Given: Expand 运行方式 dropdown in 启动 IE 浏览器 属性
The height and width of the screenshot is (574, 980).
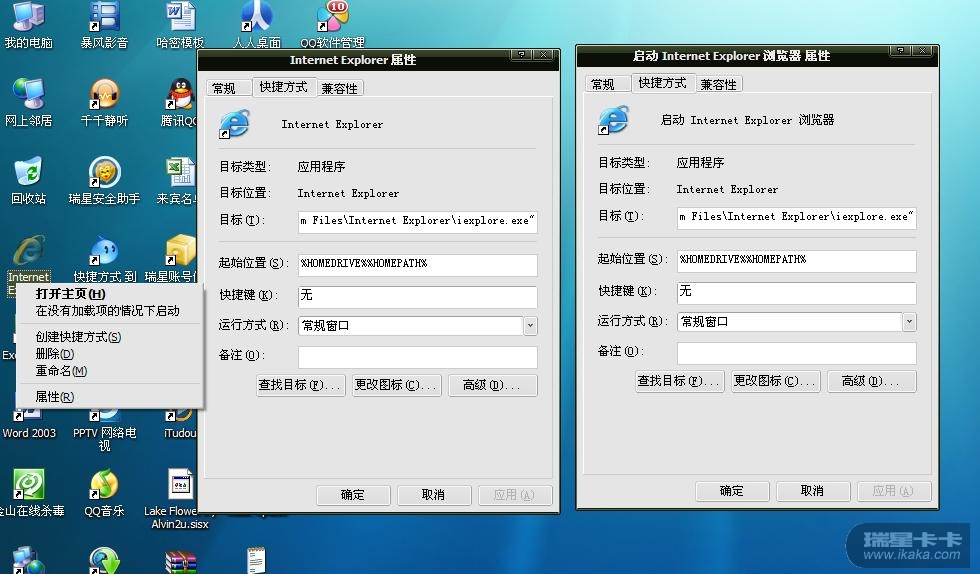Looking at the screenshot, I should [x=909, y=321].
